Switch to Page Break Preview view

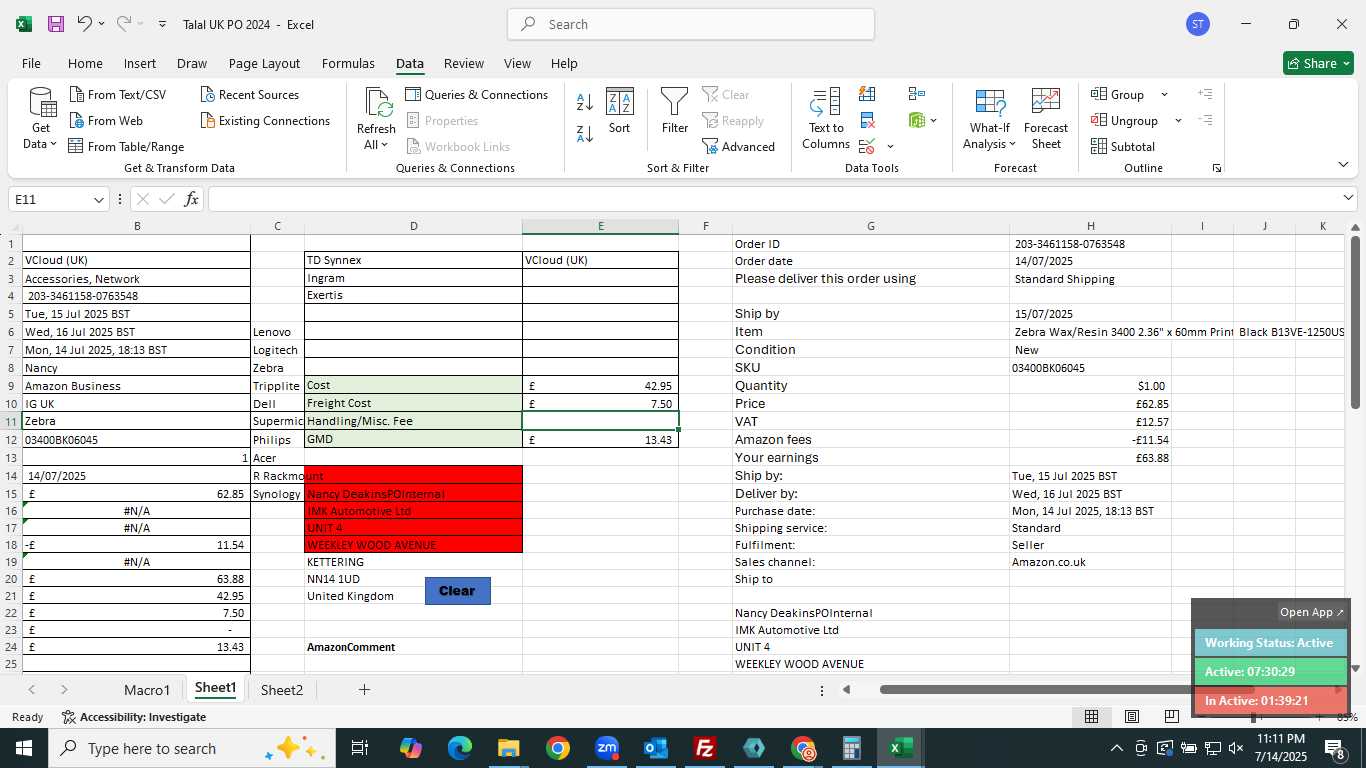coord(1171,717)
